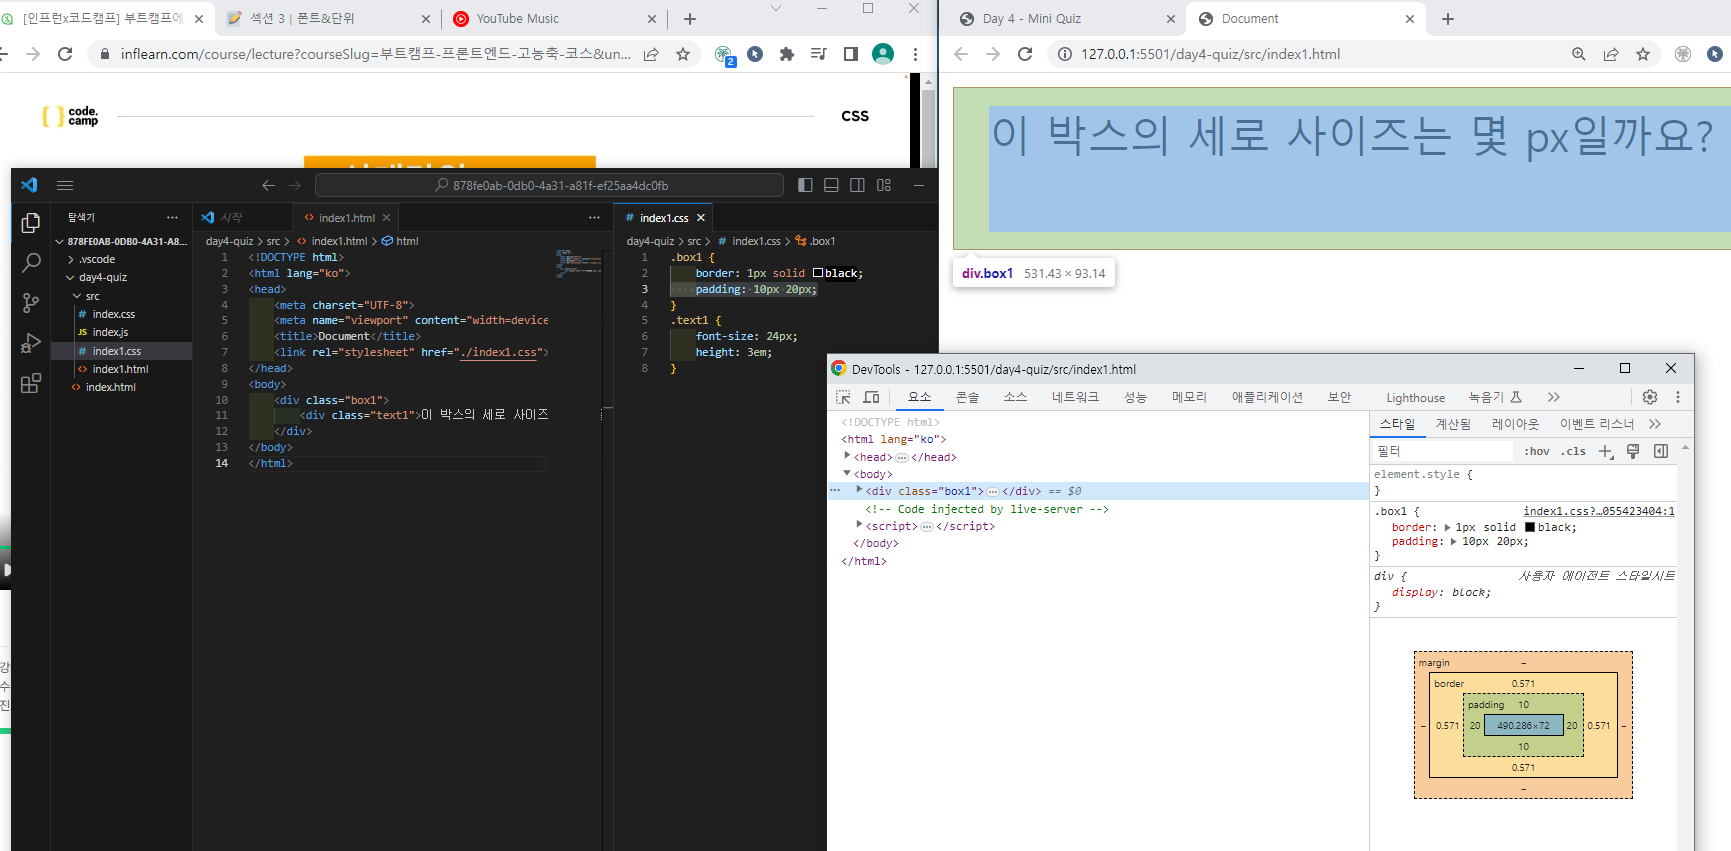This screenshot has height=851, width=1731.
Task: Switch to DevTools 메모리 tab
Action: [x=1189, y=397]
